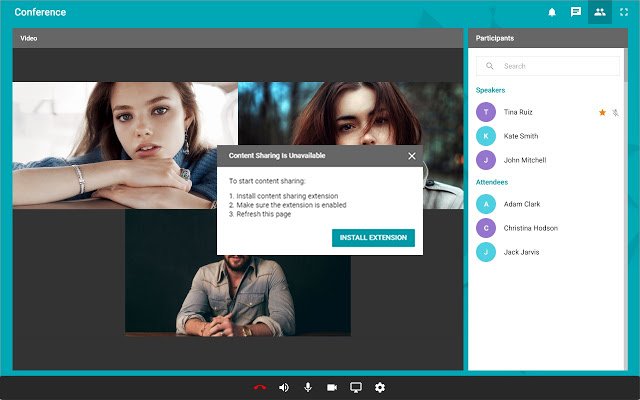The width and height of the screenshot is (640, 400).
Task: Open the notifications bell icon
Action: pos(552,12)
